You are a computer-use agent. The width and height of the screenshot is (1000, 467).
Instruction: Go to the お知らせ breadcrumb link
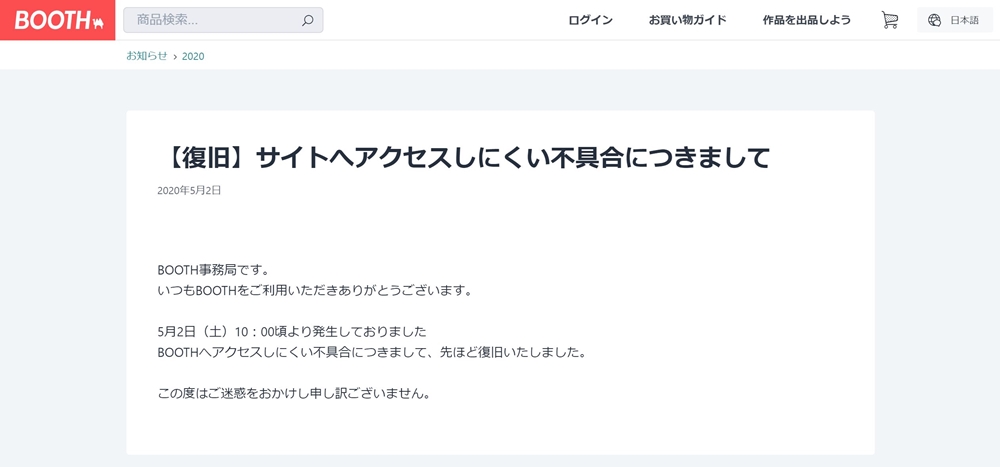point(147,56)
